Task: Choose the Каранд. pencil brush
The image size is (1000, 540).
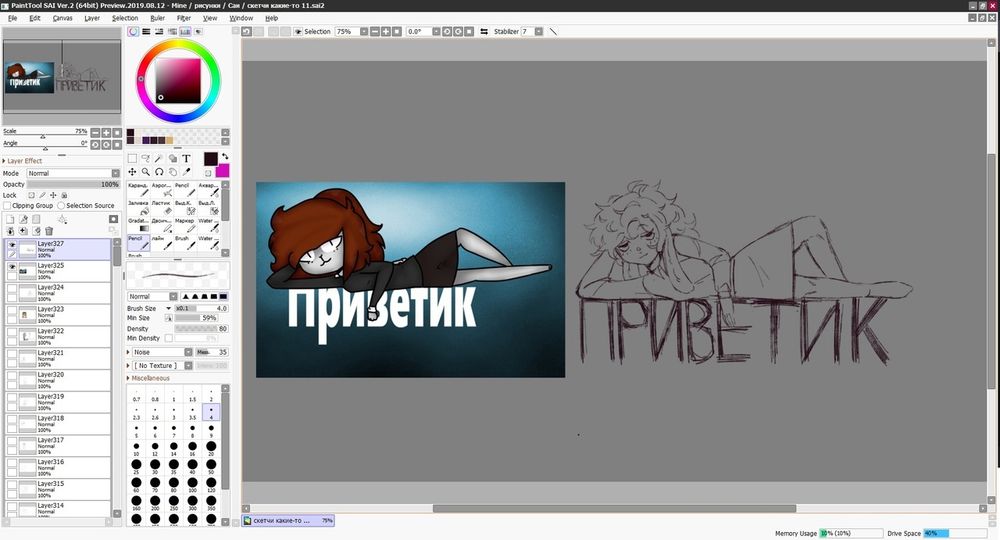Action: point(138,189)
